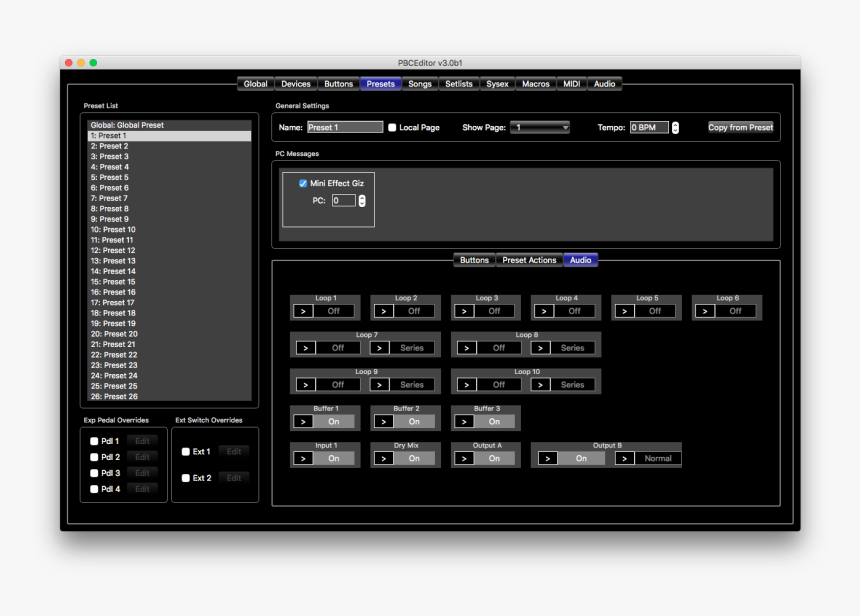Click Loop 7 arrow beside Off
Screen dimensions: 860x616
(306, 348)
